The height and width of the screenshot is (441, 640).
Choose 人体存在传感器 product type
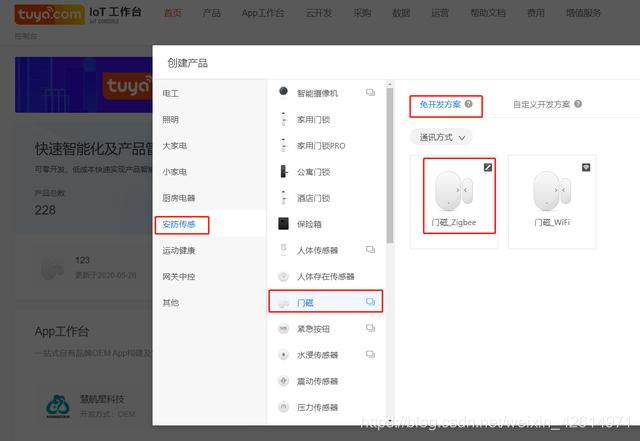pyautogui.click(x=326, y=276)
